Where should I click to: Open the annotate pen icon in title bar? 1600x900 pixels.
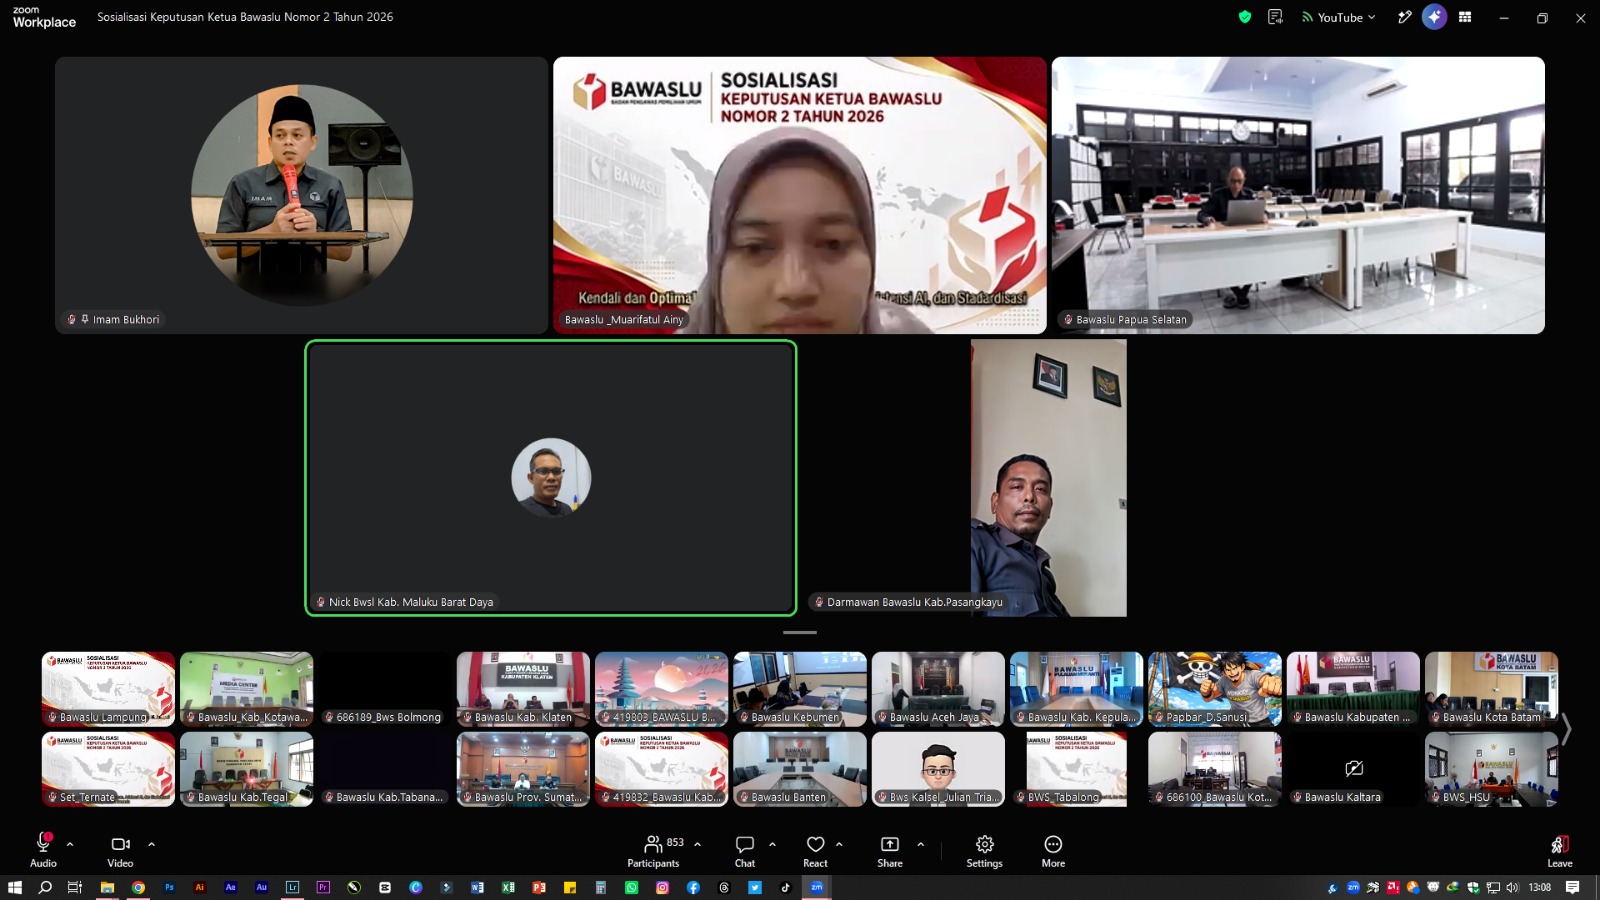[x=1404, y=17]
